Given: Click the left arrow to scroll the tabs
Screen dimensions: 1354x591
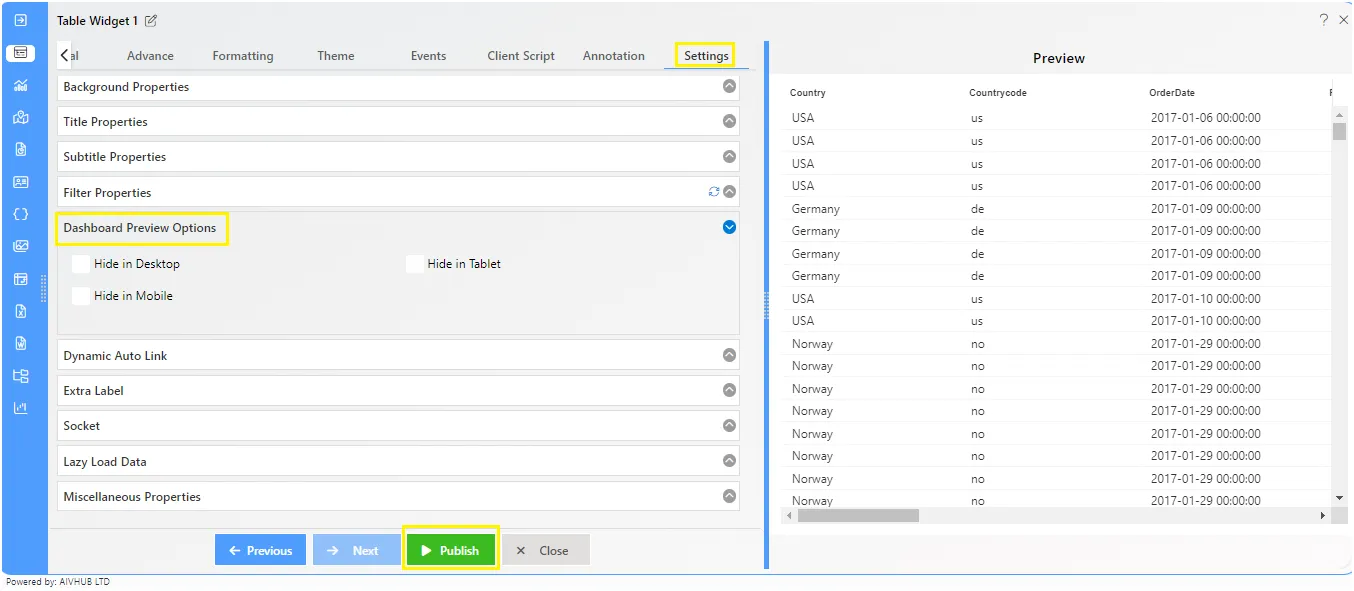Looking at the screenshot, I should coord(64,56).
